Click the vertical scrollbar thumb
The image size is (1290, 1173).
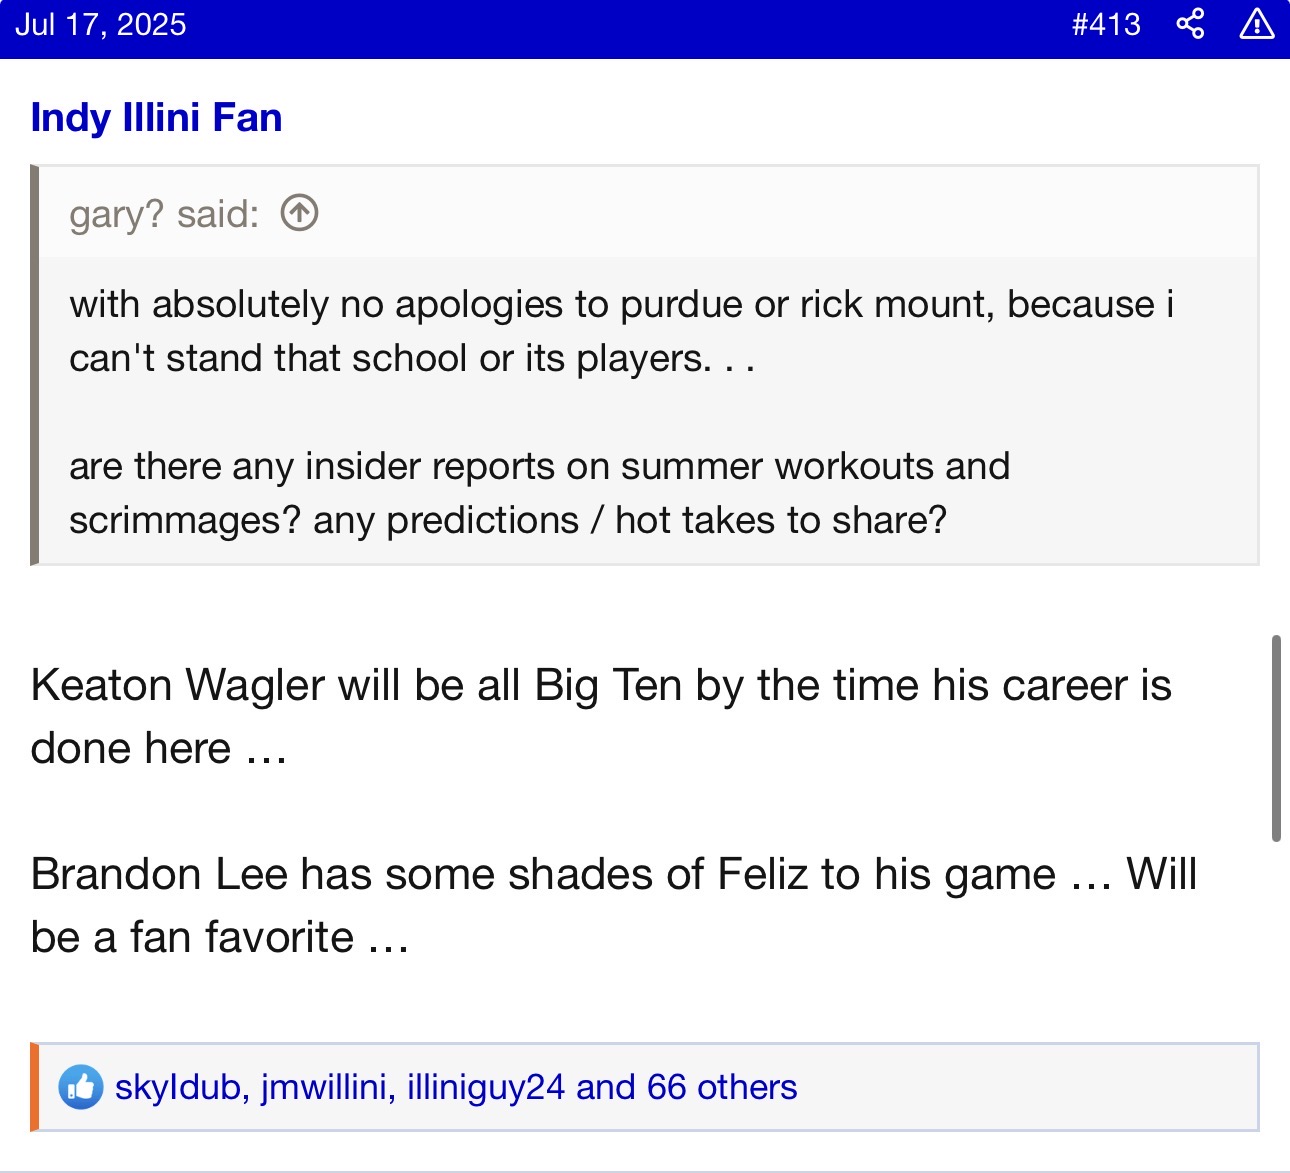click(x=1276, y=738)
